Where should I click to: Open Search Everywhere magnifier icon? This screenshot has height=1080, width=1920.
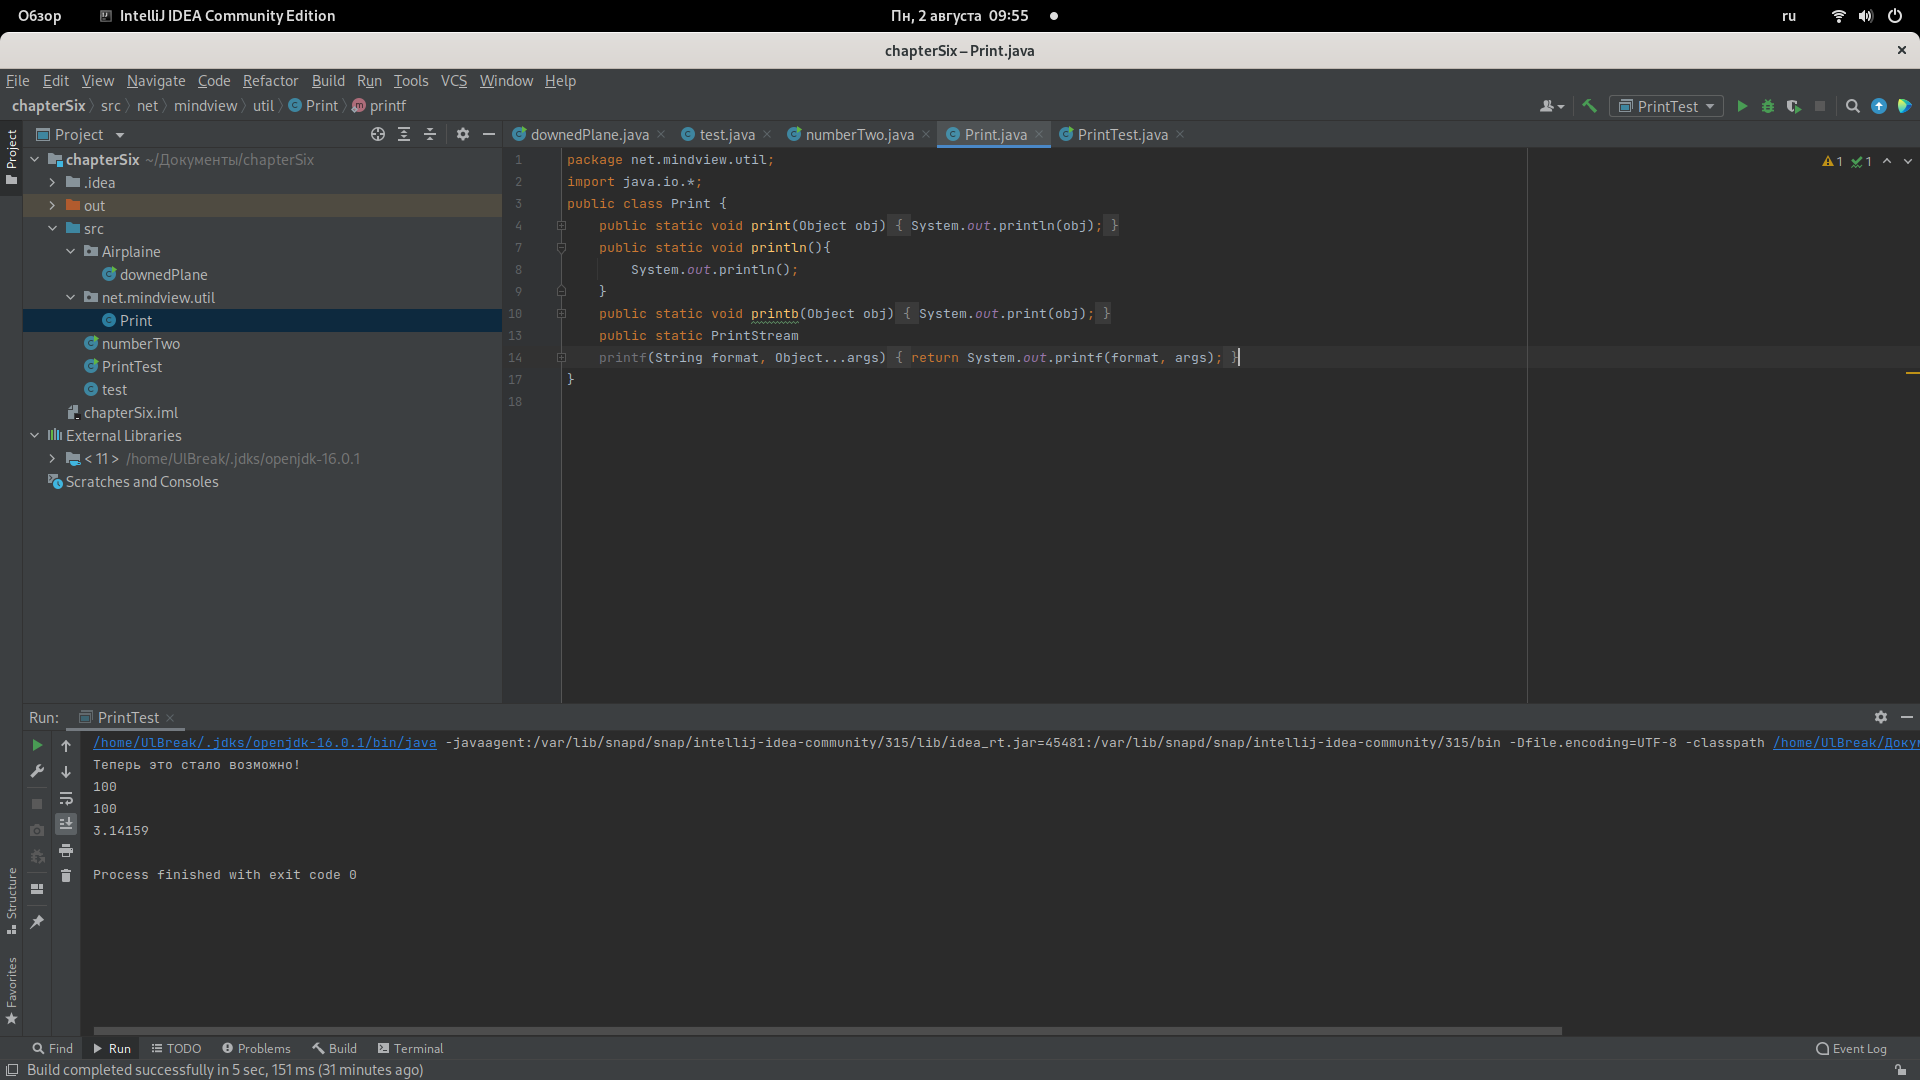point(1852,106)
